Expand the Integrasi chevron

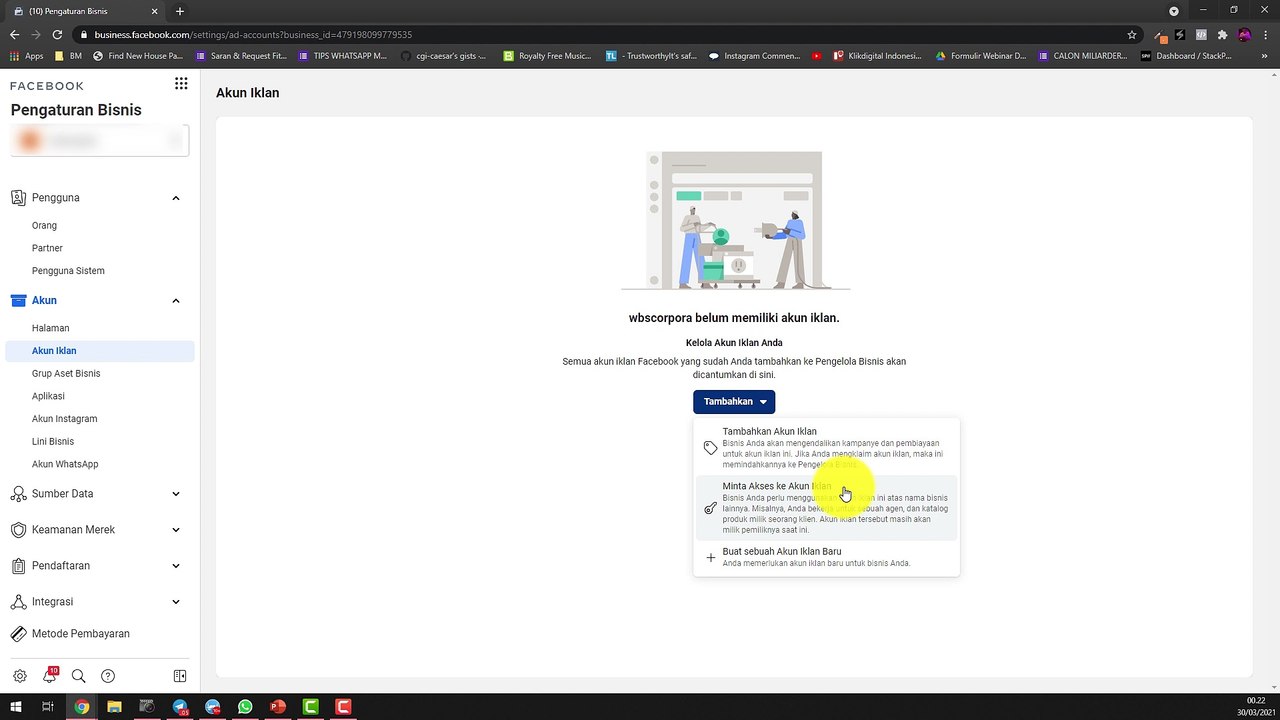pyautogui.click(x=176, y=602)
